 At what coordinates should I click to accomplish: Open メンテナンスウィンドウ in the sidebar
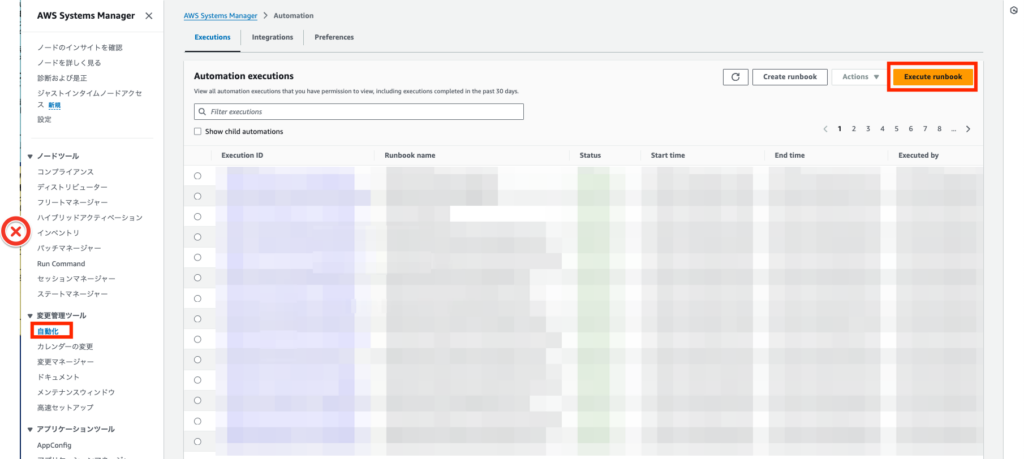pos(76,392)
